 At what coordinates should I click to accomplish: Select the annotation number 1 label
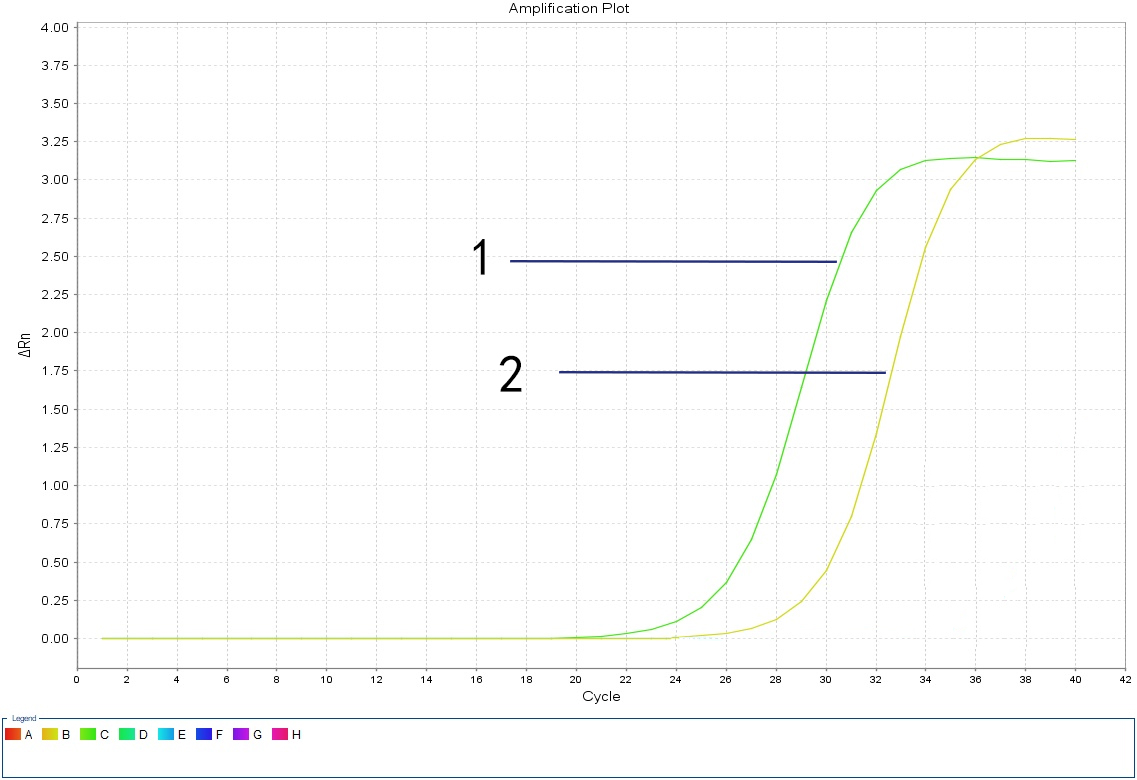(x=481, y=258)
